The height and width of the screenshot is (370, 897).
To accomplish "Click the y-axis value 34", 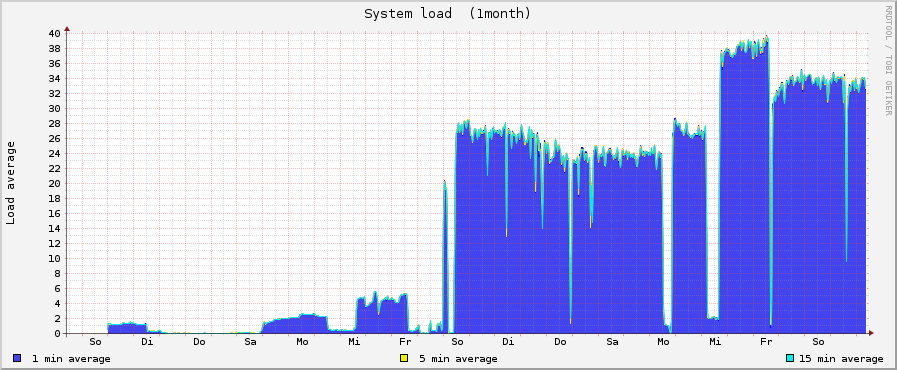I will point(54,78).
